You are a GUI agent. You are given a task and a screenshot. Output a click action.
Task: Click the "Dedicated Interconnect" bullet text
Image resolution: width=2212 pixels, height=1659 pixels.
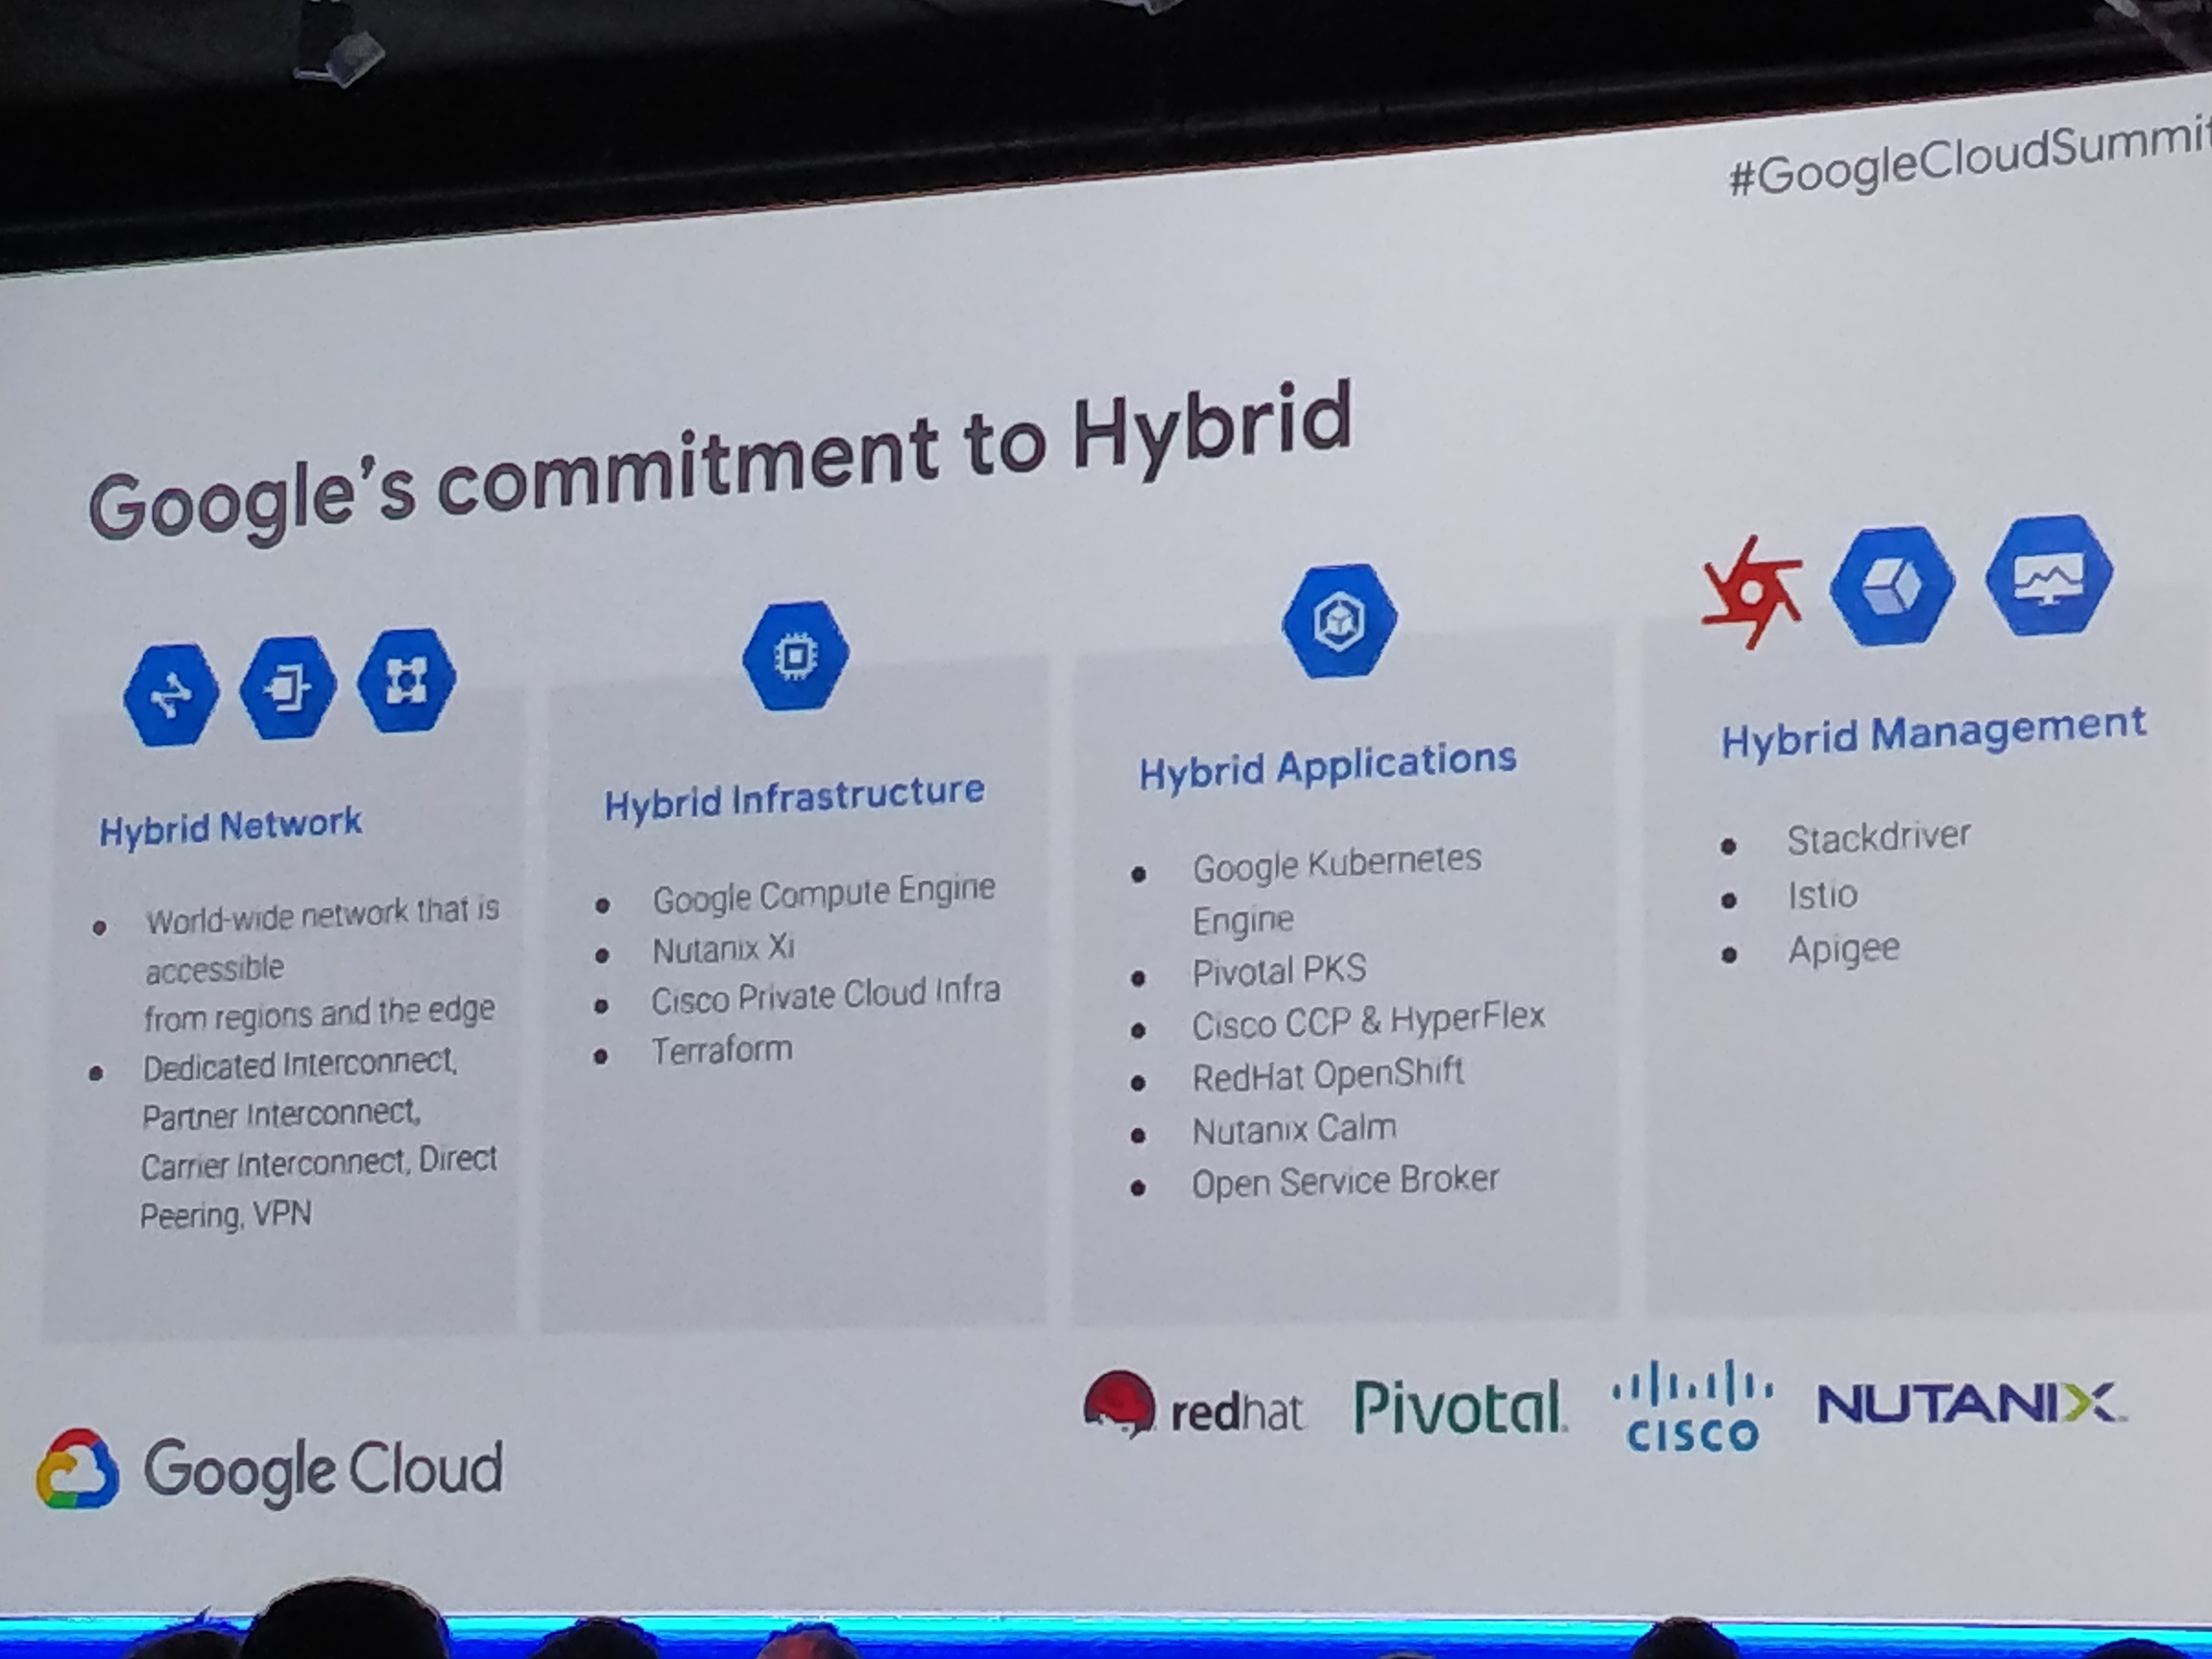point(318,1138)
